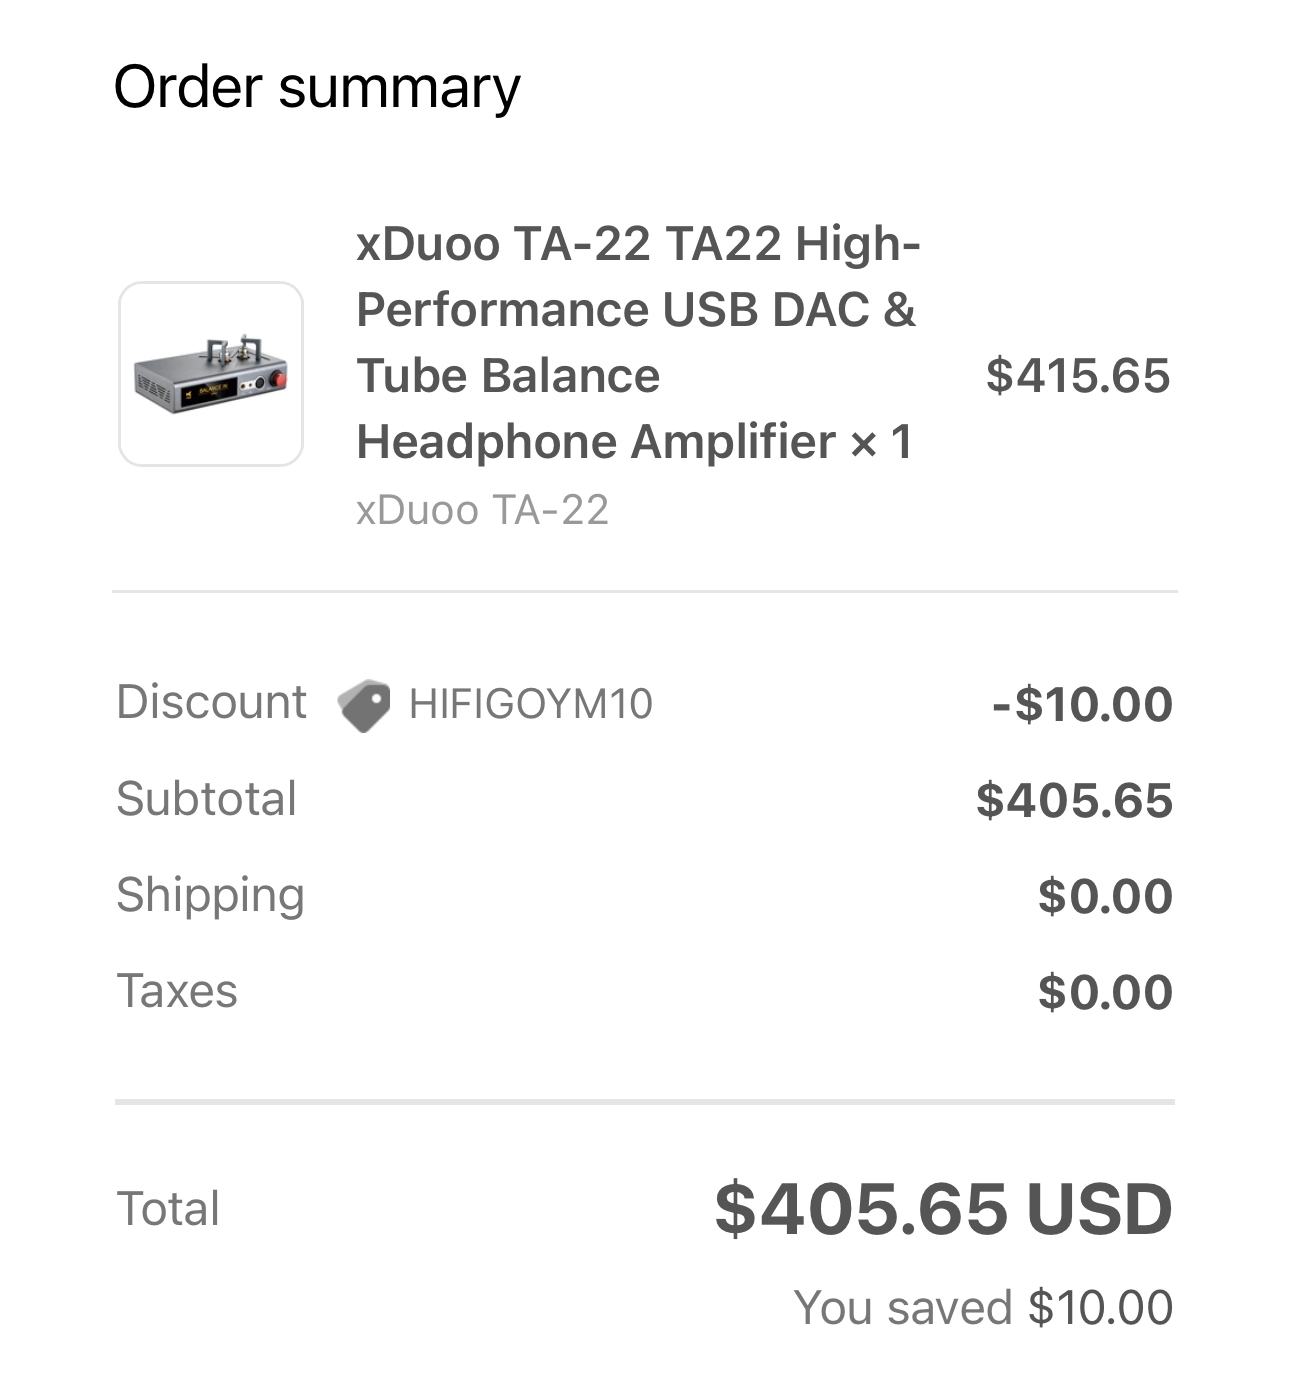
Task: Click the Total label
Action: (x=168, y=1208)
